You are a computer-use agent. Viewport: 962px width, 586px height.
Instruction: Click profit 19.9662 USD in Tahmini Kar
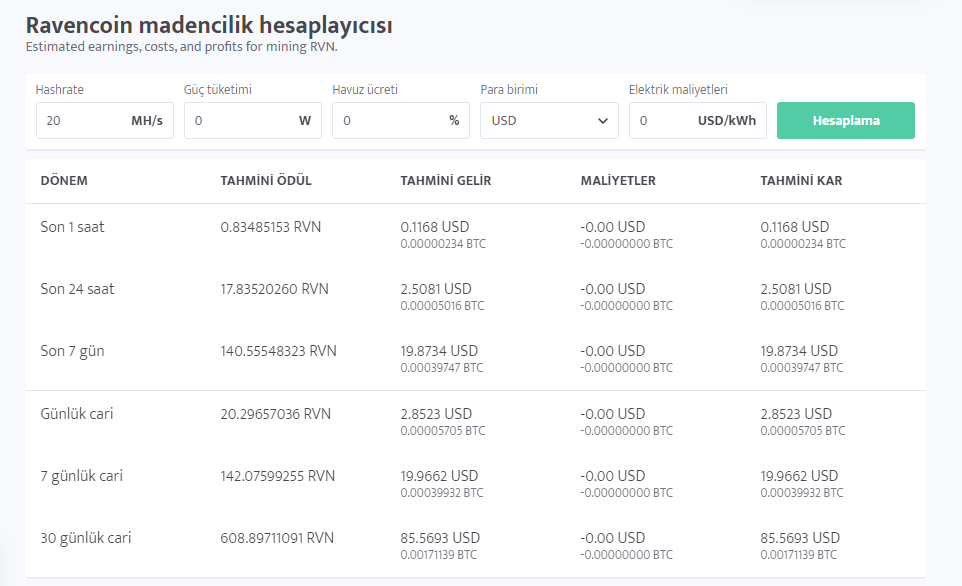[x=799, y=476]
